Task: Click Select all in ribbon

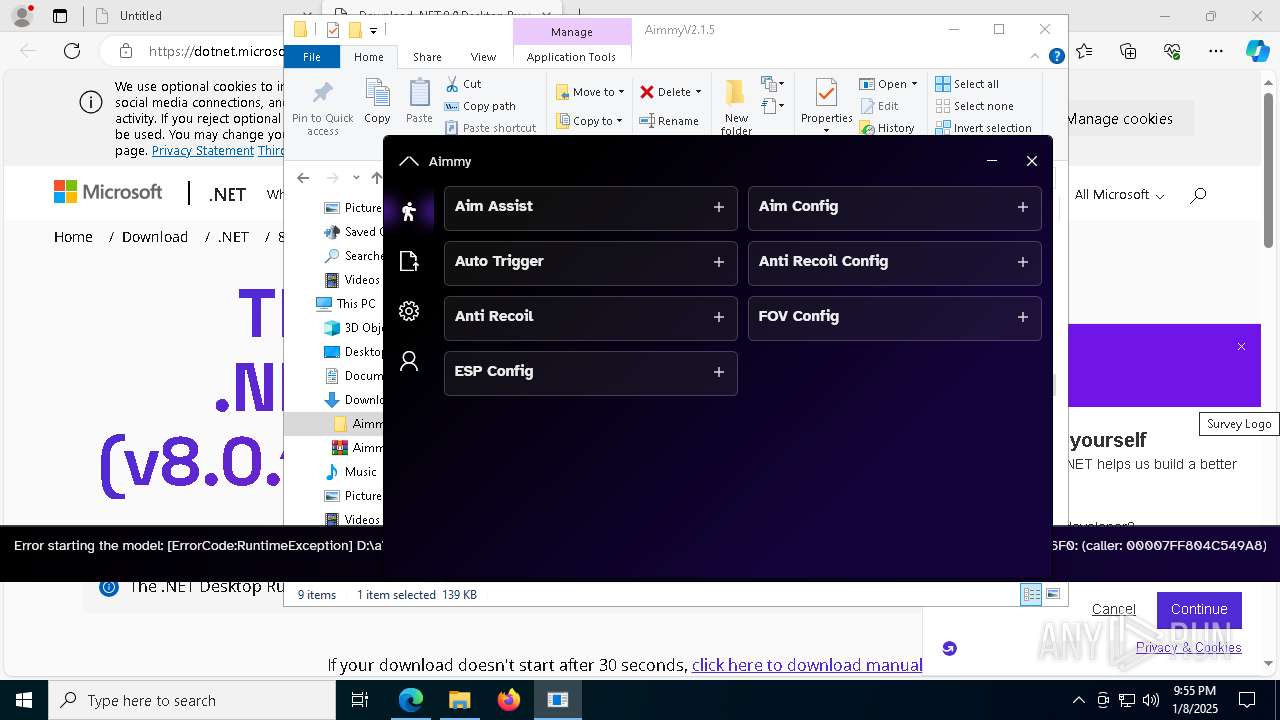Action: [x=967, y=84]
